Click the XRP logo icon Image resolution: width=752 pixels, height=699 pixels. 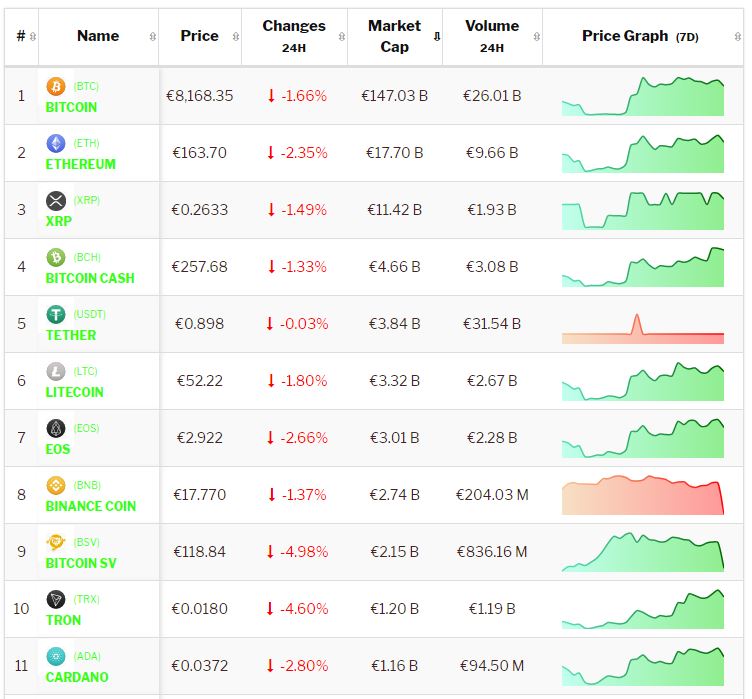click(56, 201)
